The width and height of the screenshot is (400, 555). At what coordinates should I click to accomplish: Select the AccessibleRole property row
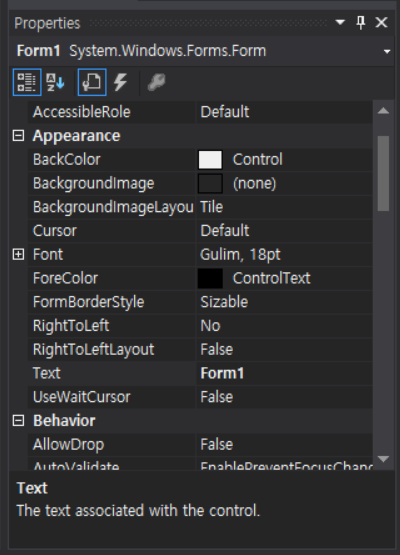pos(200,112)
